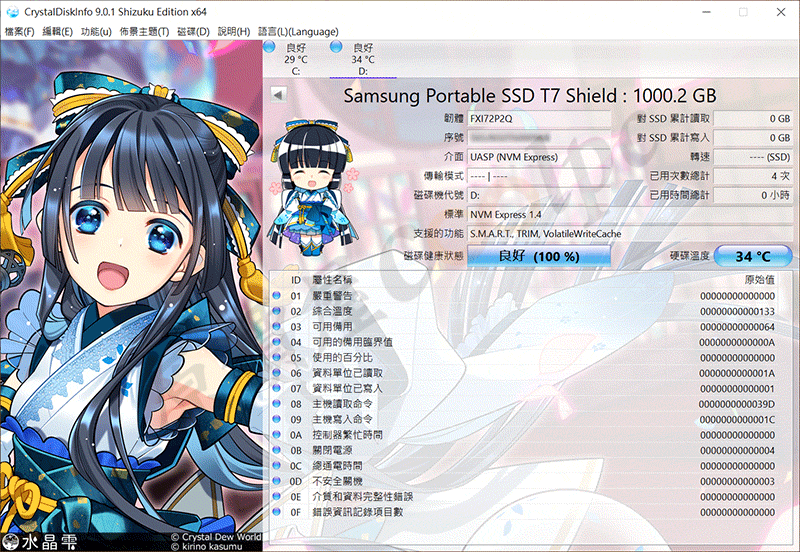The width and height of the screenshot is (800, 552).
Task: Open the 功能(u) menu
Action: (x=96, y=32)
